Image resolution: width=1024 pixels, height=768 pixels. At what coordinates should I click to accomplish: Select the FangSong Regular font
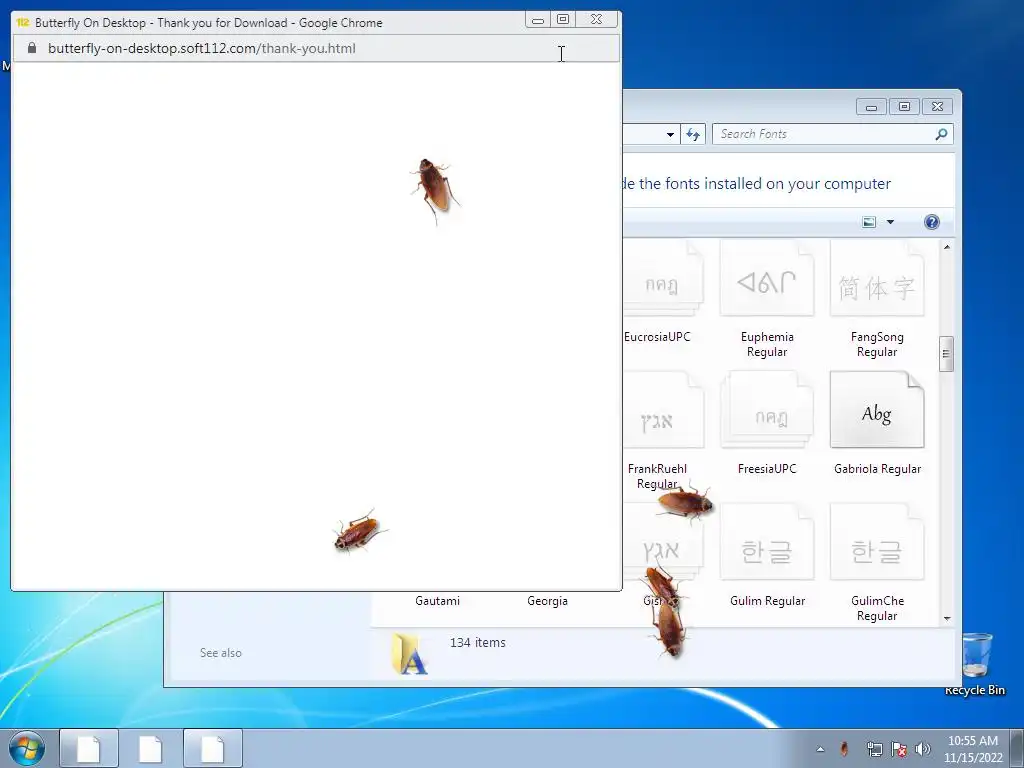pos(877,299)
